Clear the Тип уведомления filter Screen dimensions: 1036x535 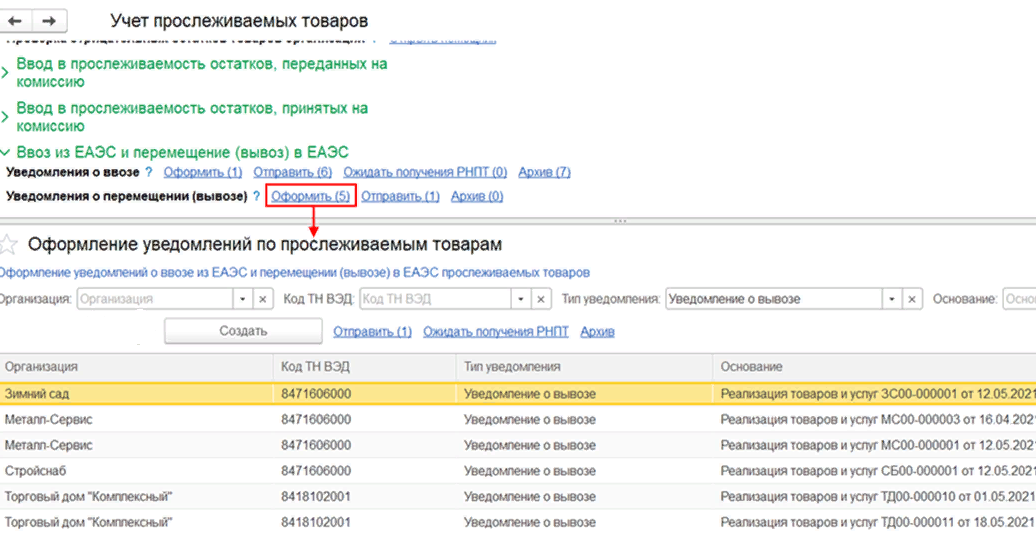coord(911,299)
